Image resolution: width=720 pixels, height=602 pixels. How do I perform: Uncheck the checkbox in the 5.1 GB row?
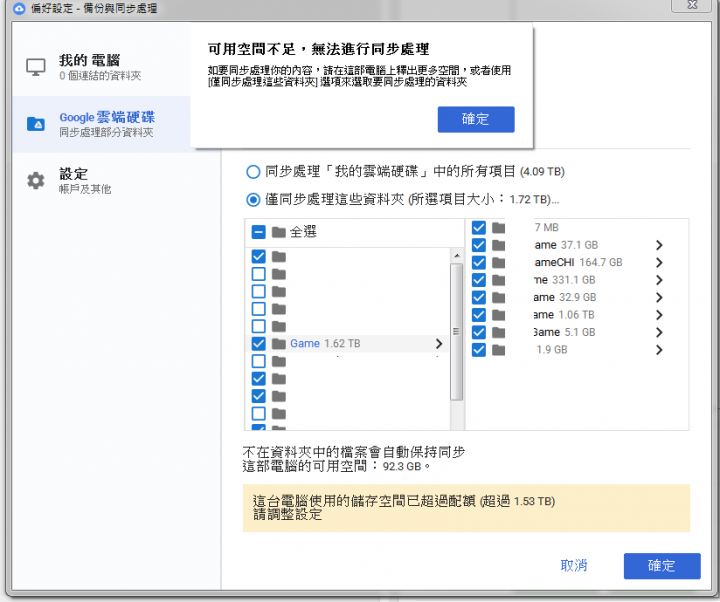point(478,332)
